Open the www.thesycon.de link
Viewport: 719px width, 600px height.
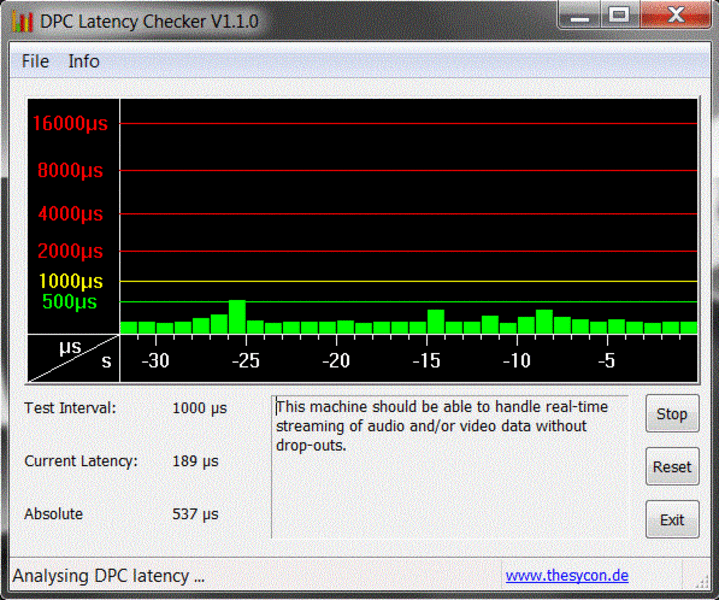(567, 575)
